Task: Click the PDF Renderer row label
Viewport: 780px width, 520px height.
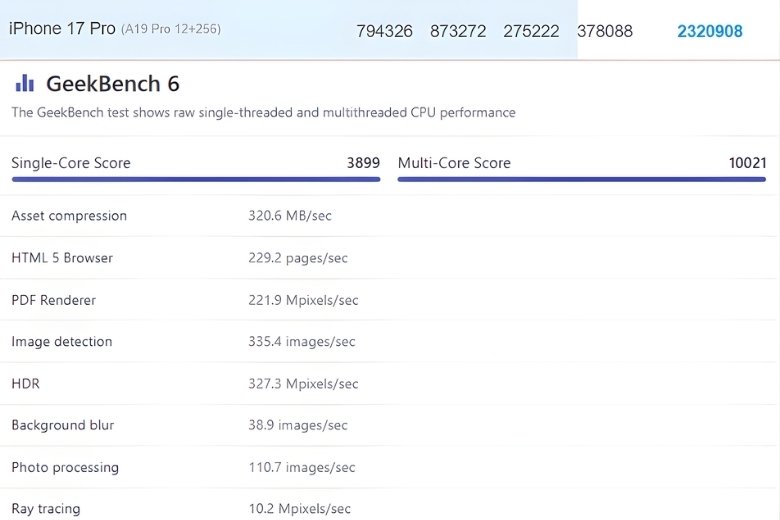Action: pos(54,300)
